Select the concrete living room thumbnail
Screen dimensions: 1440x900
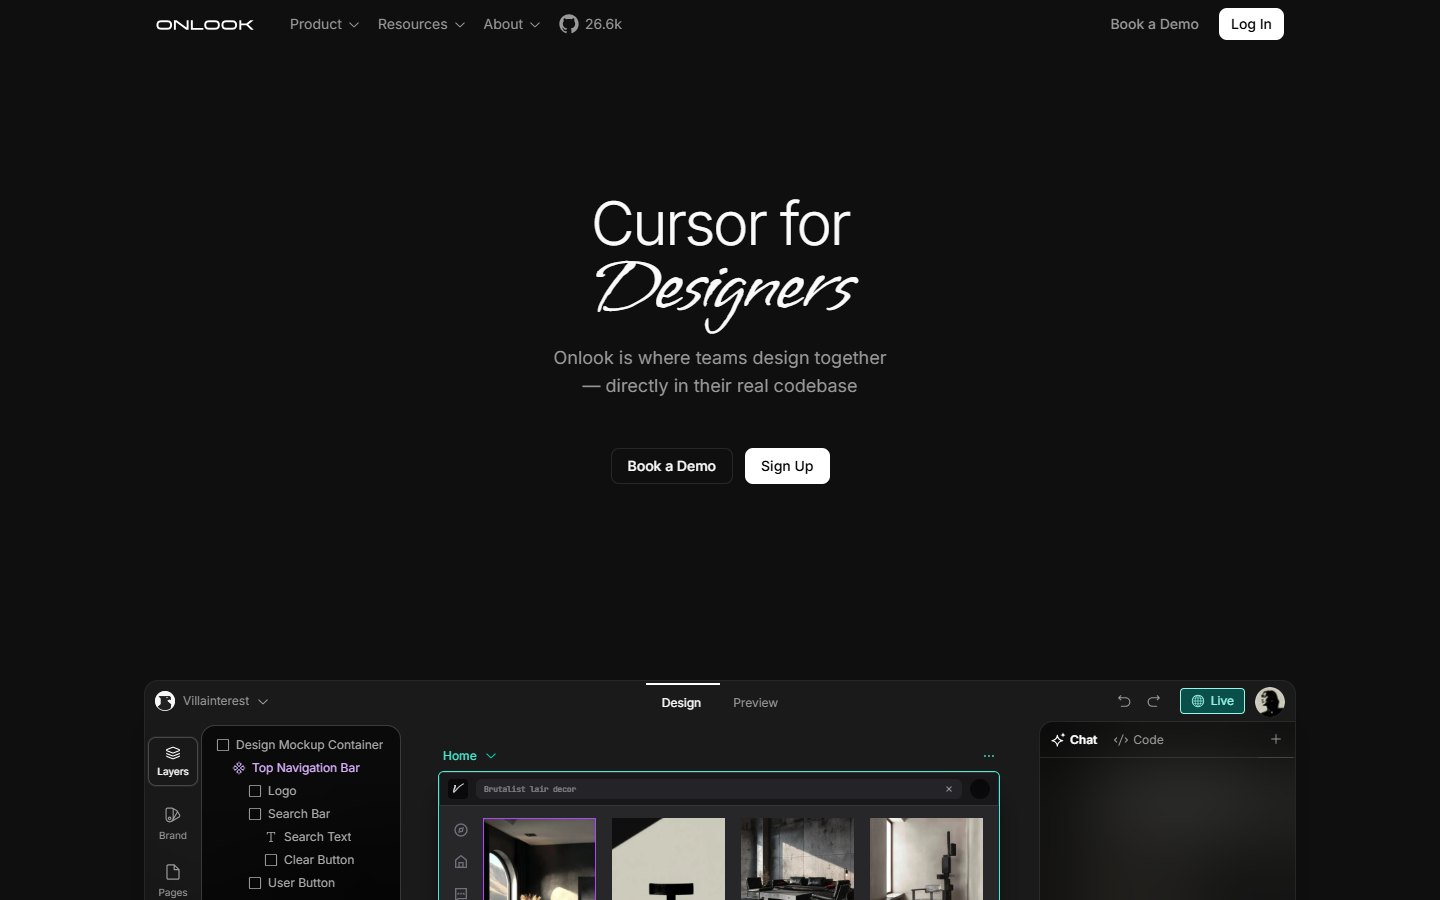(797, 859)
